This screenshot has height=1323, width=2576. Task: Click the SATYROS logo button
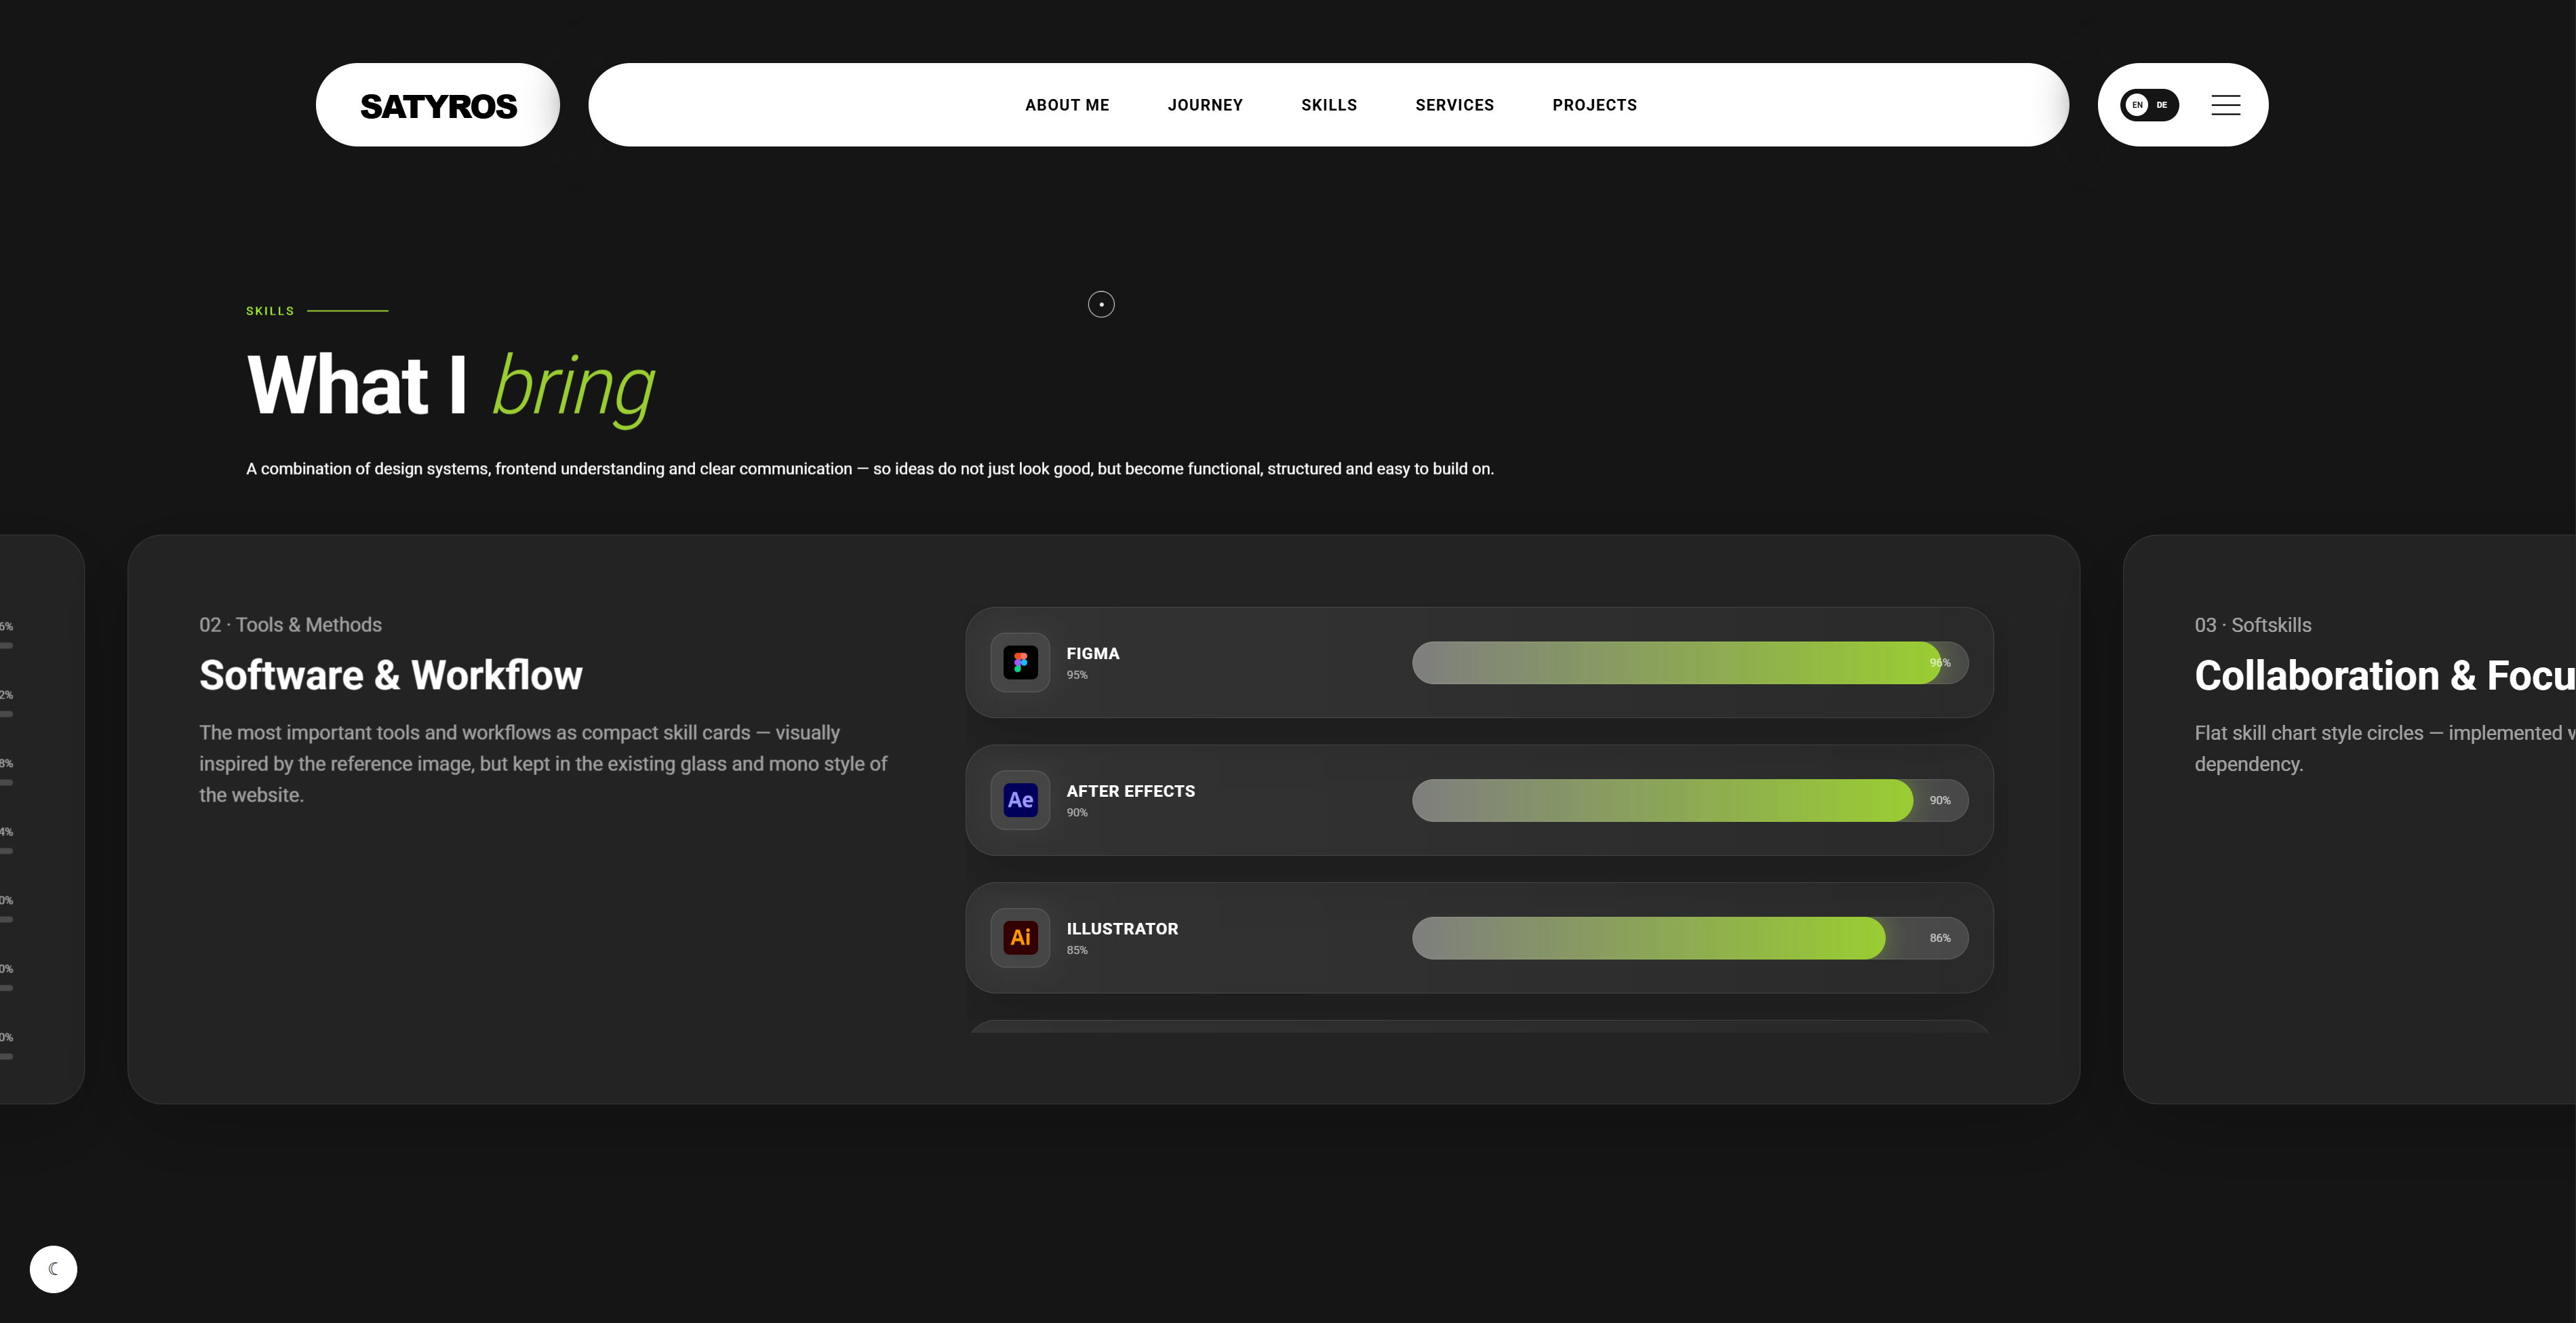(438, 105)
